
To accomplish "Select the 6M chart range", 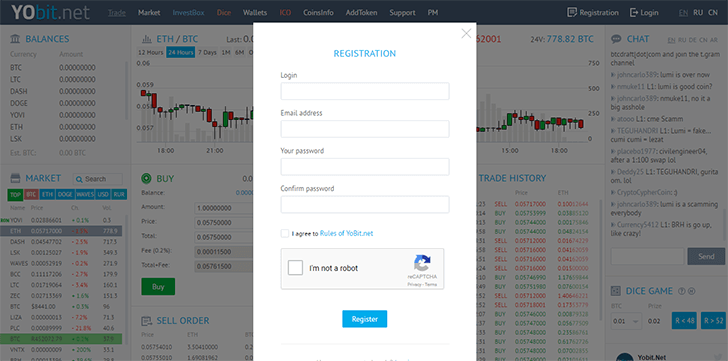I will point(240,52).
